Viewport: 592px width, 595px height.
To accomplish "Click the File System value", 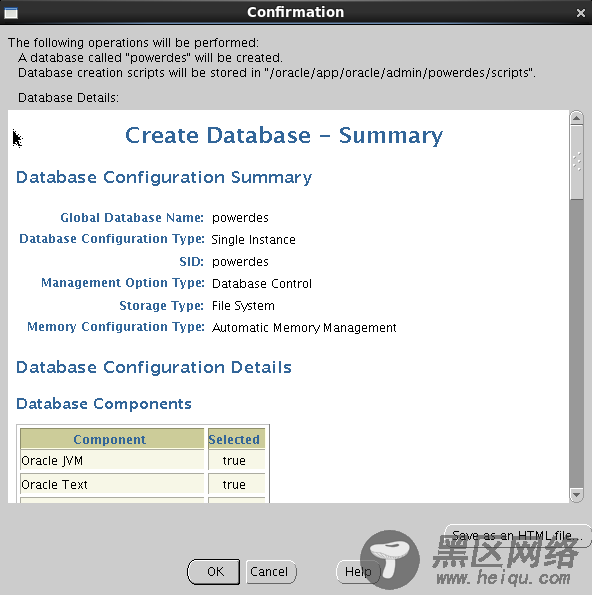I will (x=243, y=305).
